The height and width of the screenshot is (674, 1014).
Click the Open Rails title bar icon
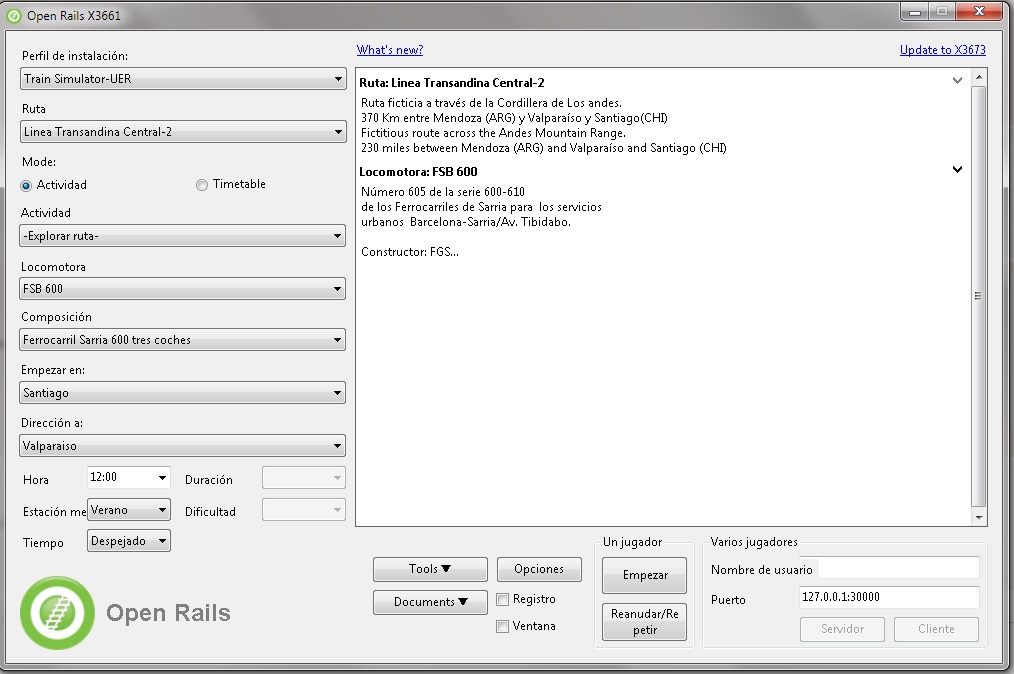pos(14,16)
